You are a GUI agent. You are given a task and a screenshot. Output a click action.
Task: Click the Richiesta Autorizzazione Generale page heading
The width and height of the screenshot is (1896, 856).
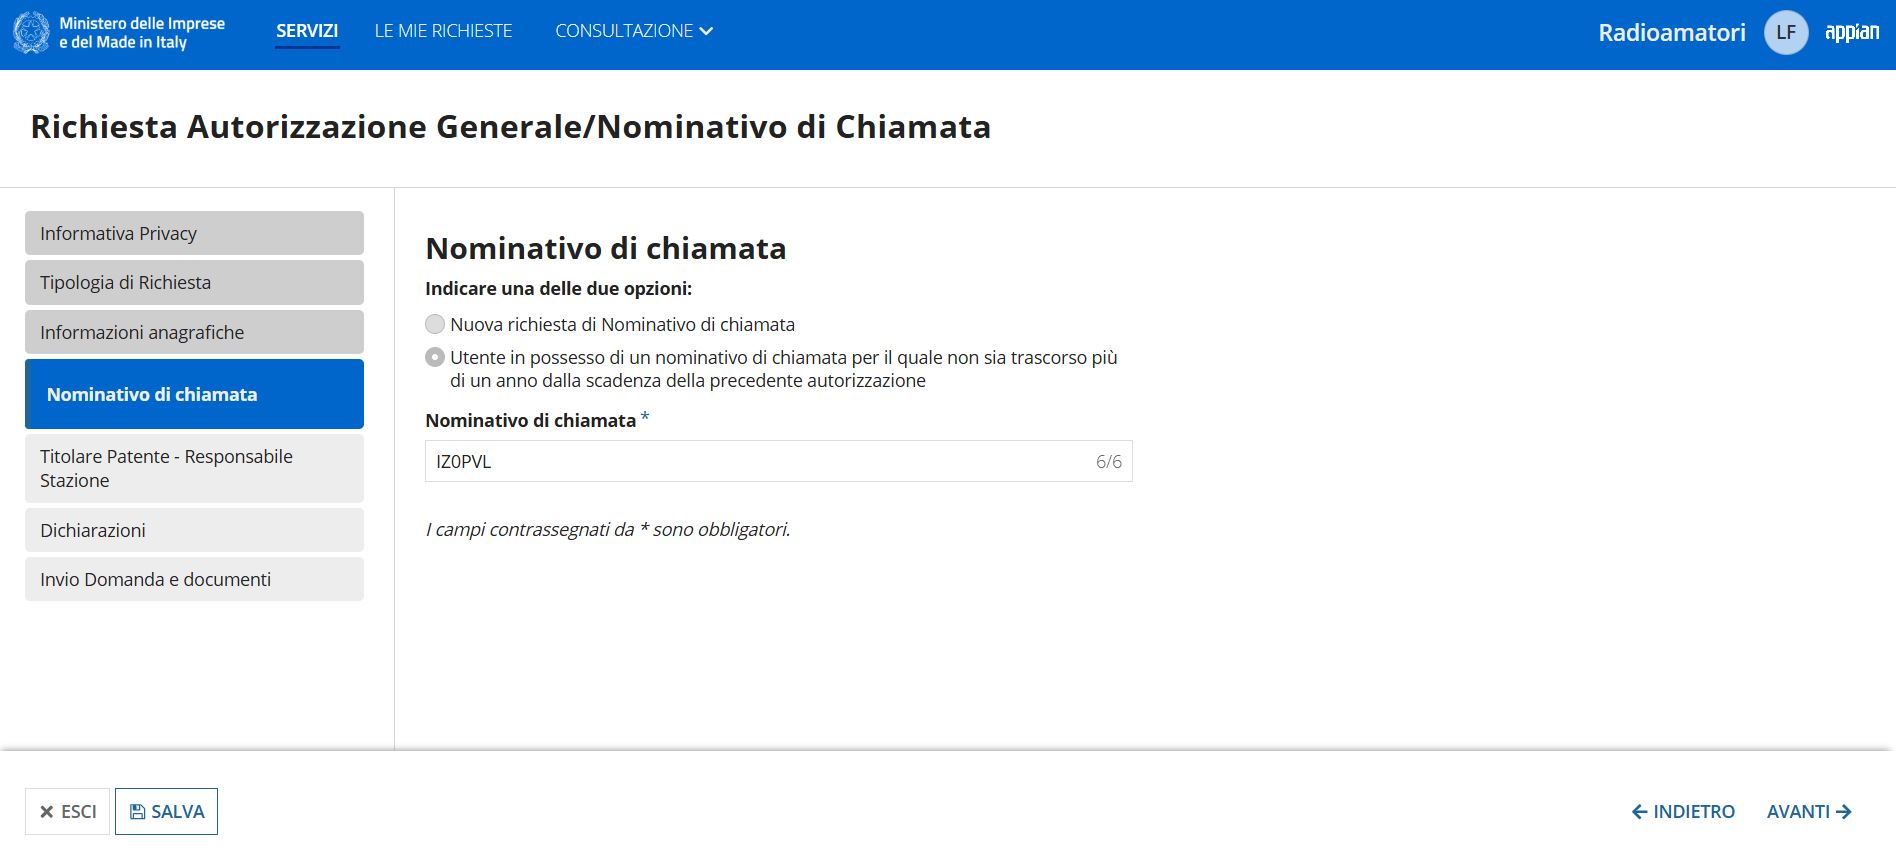[511, 127]
